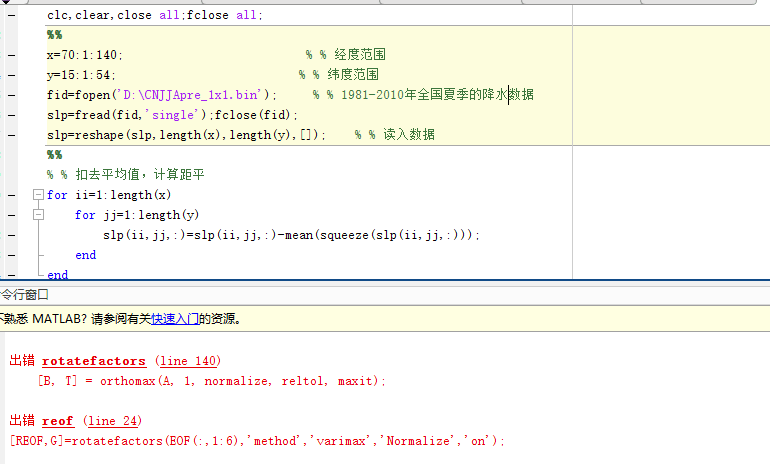Set breakpoint on the clc,clear line

pos(10,16)
